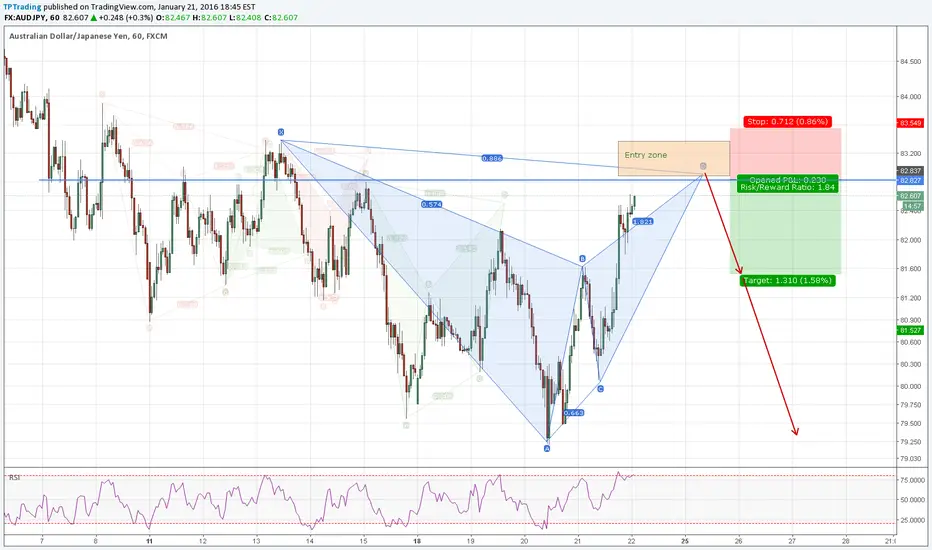Click the 25.0000 RSI axis level
932x550 pixels.
911,520
